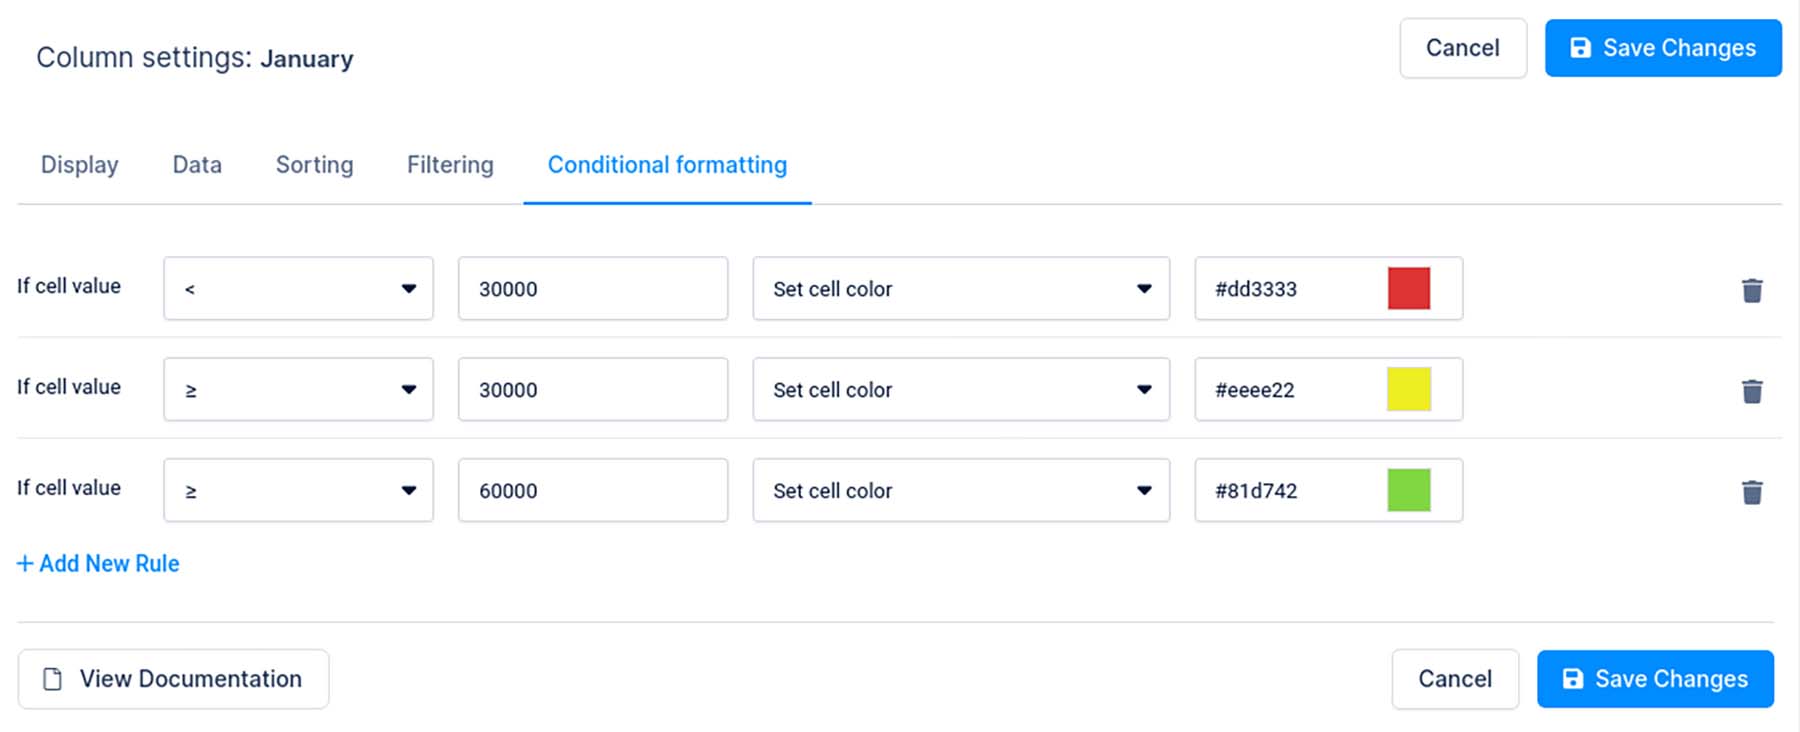
Task: Open the 'Set cell color' action dropdown on row one
Action: click(x=960, y=289)
